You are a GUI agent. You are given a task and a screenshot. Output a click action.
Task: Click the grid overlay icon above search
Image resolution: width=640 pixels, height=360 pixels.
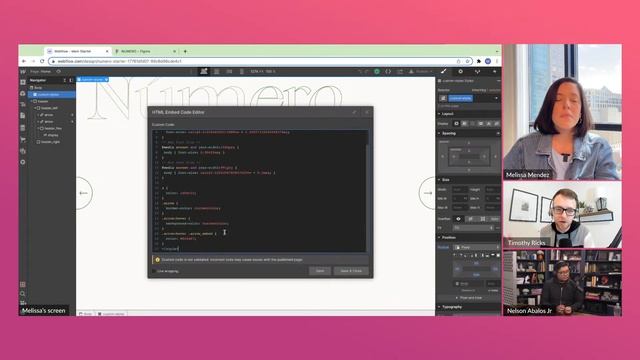tap(23, 284)
